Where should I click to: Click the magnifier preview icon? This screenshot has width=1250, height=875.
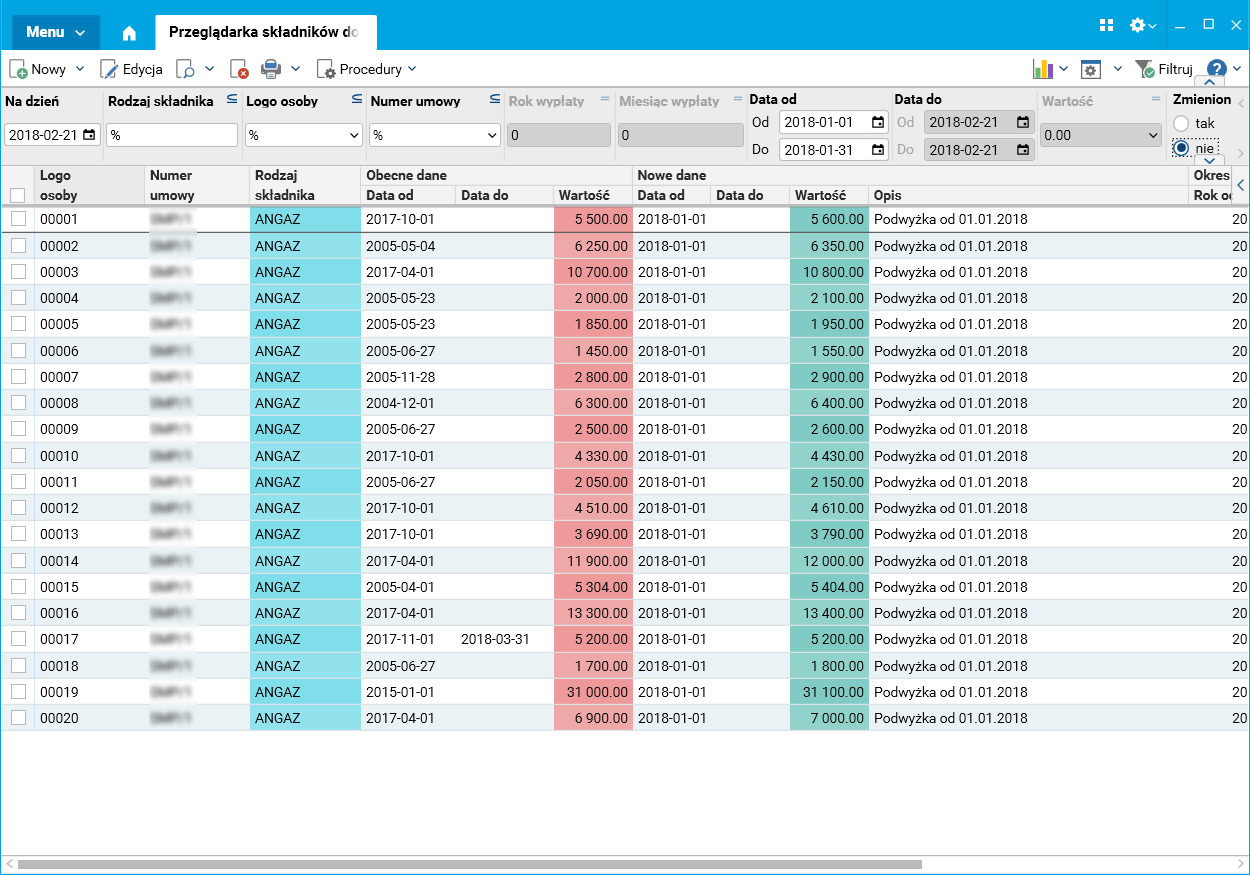coord(185,69)
